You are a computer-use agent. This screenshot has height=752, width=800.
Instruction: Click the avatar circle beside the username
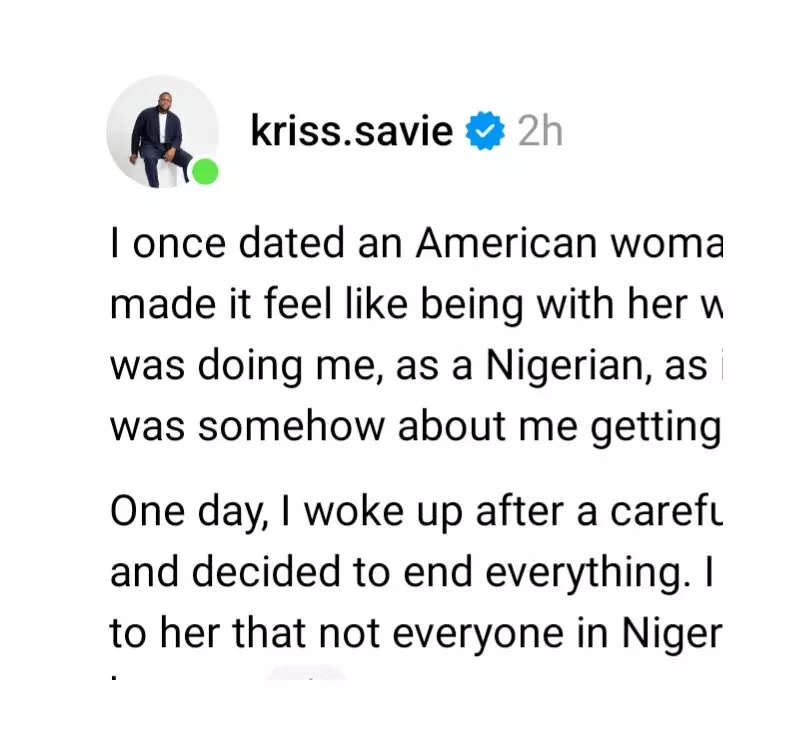(161, 130)
